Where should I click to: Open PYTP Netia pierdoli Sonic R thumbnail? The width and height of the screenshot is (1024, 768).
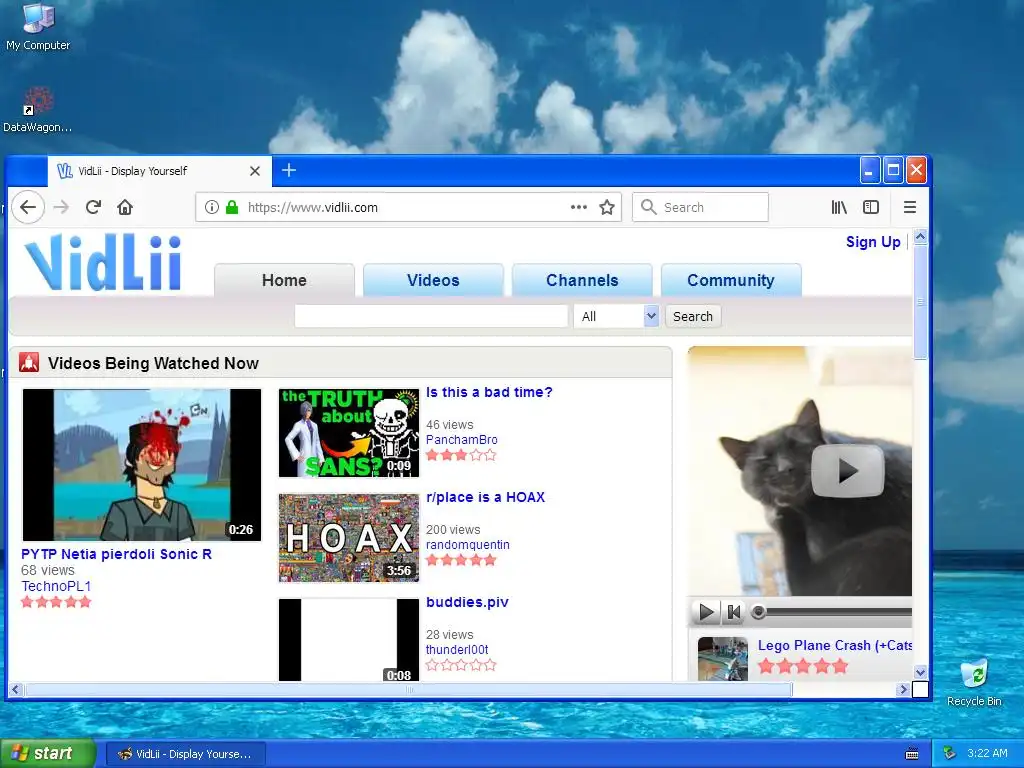(x=142, y=465)
